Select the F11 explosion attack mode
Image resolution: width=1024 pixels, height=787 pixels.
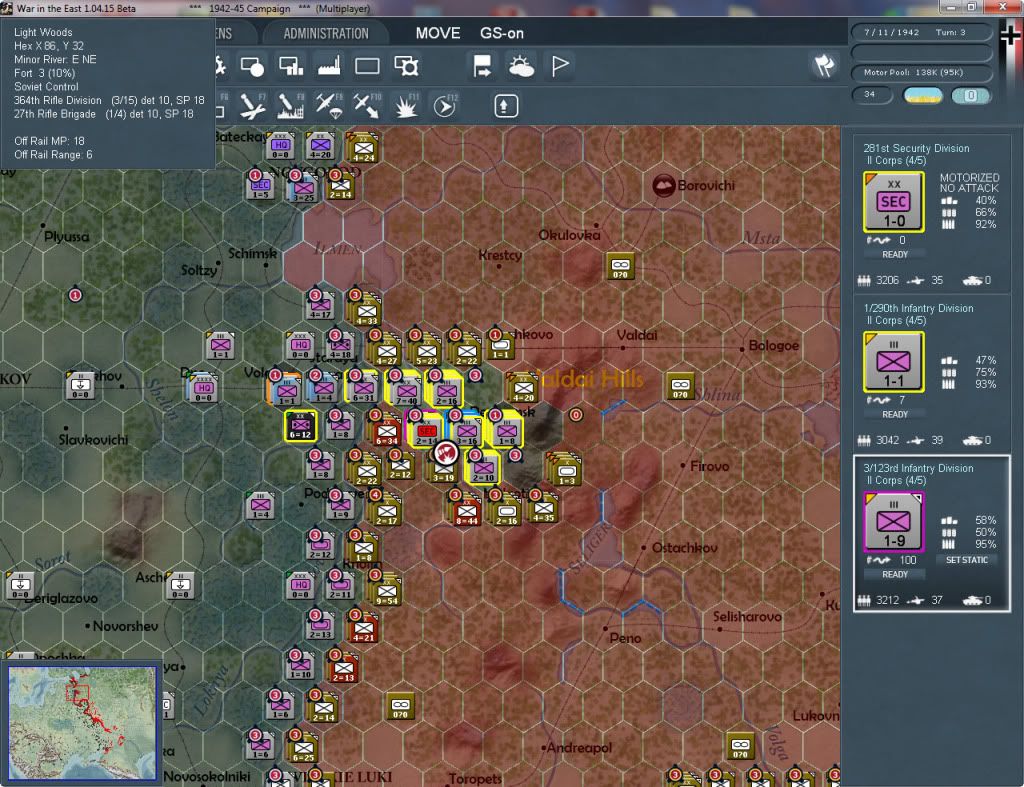coord(406,106)
